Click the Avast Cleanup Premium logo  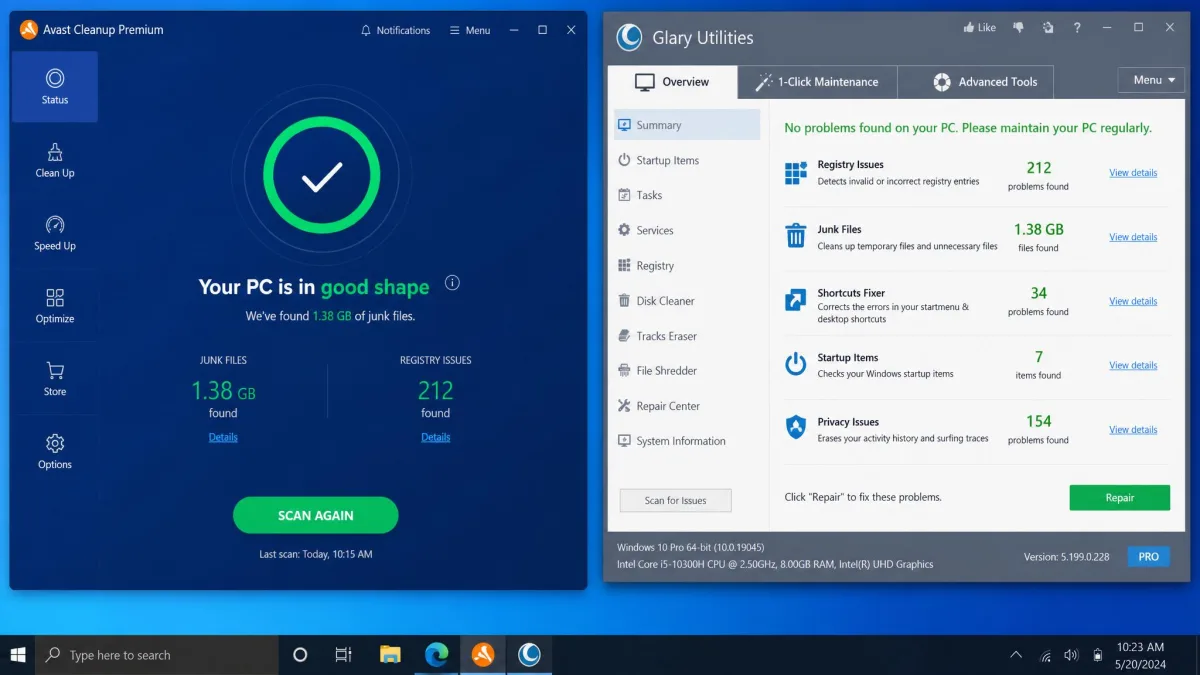29,30
